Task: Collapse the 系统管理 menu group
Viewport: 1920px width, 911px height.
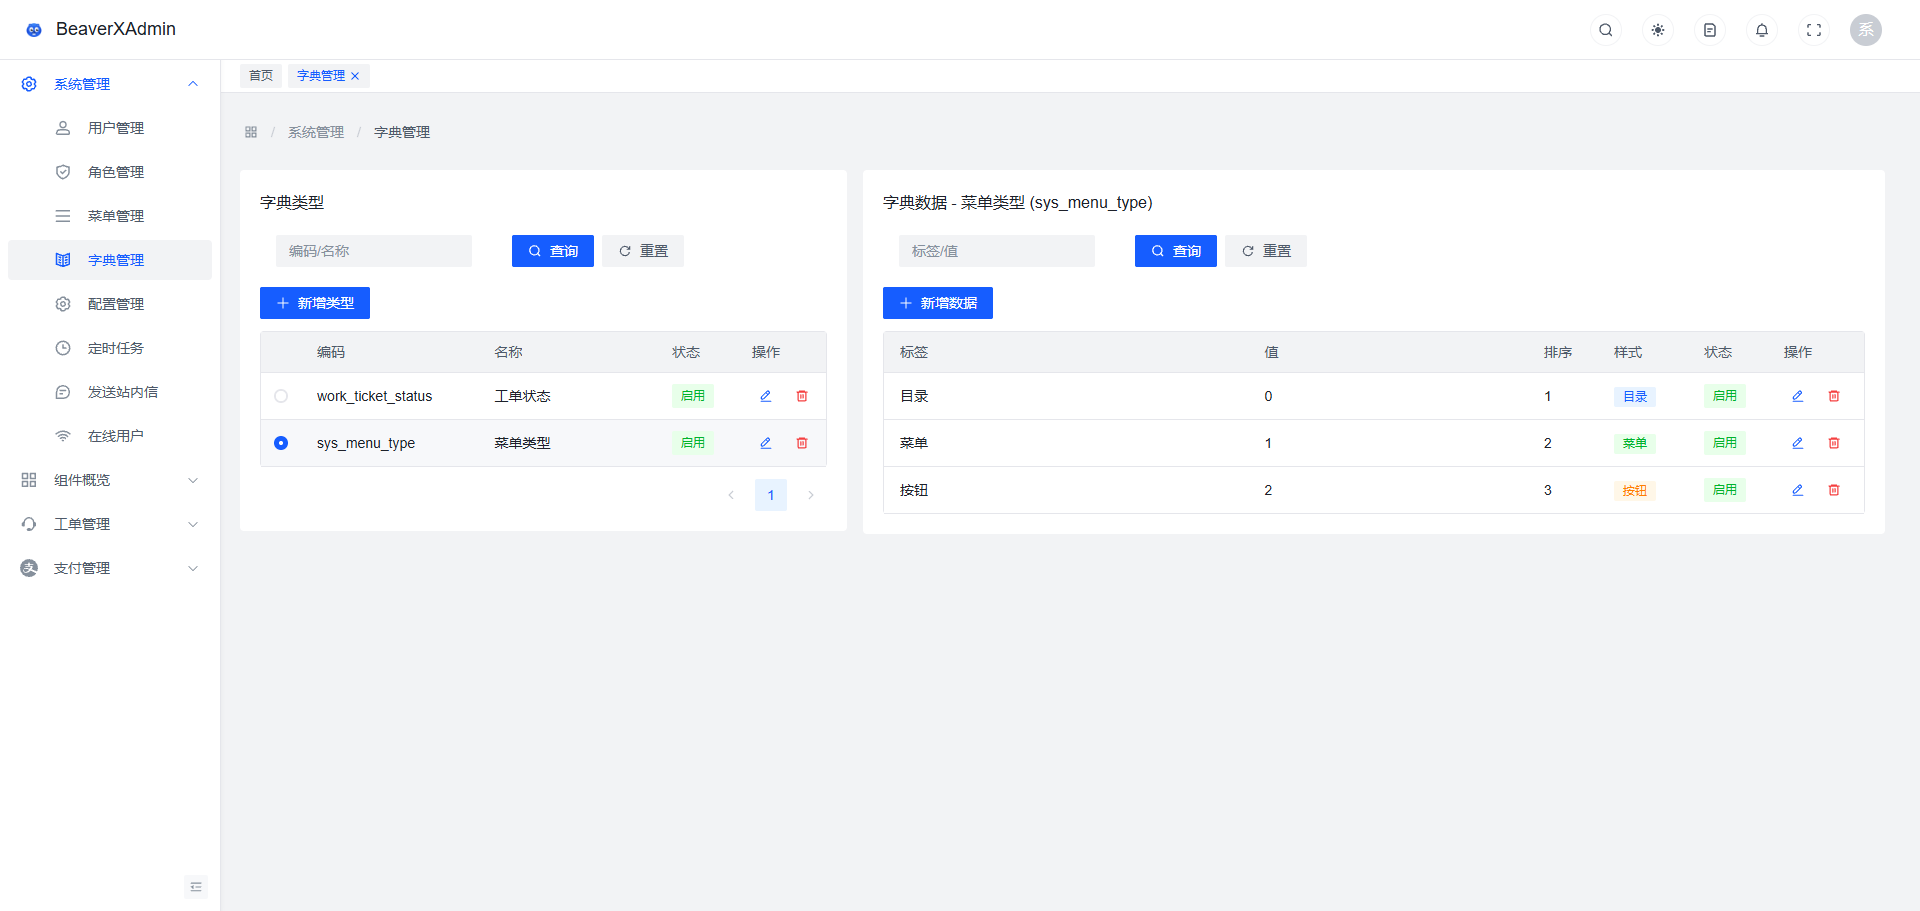Action: (110, 84)
